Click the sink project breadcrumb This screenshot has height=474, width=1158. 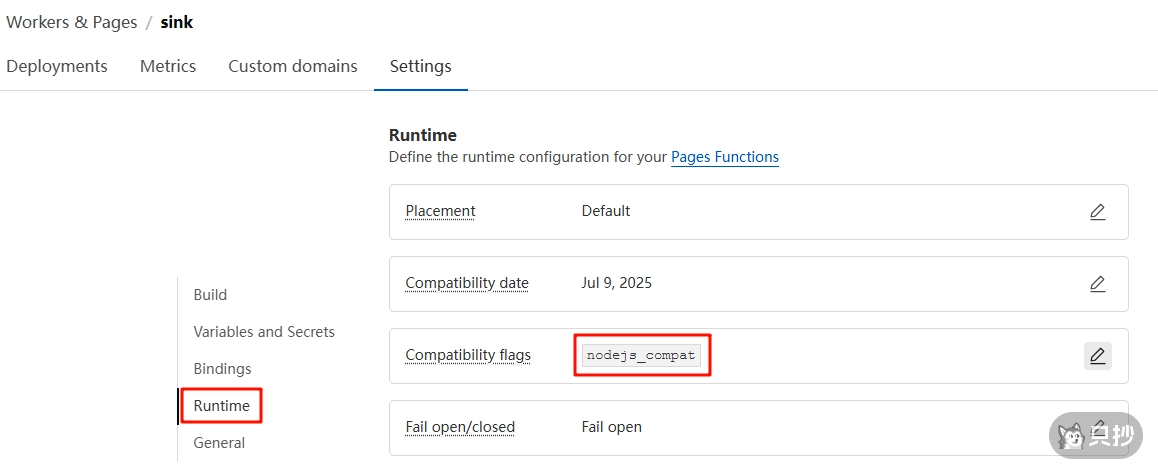[177, 22]
